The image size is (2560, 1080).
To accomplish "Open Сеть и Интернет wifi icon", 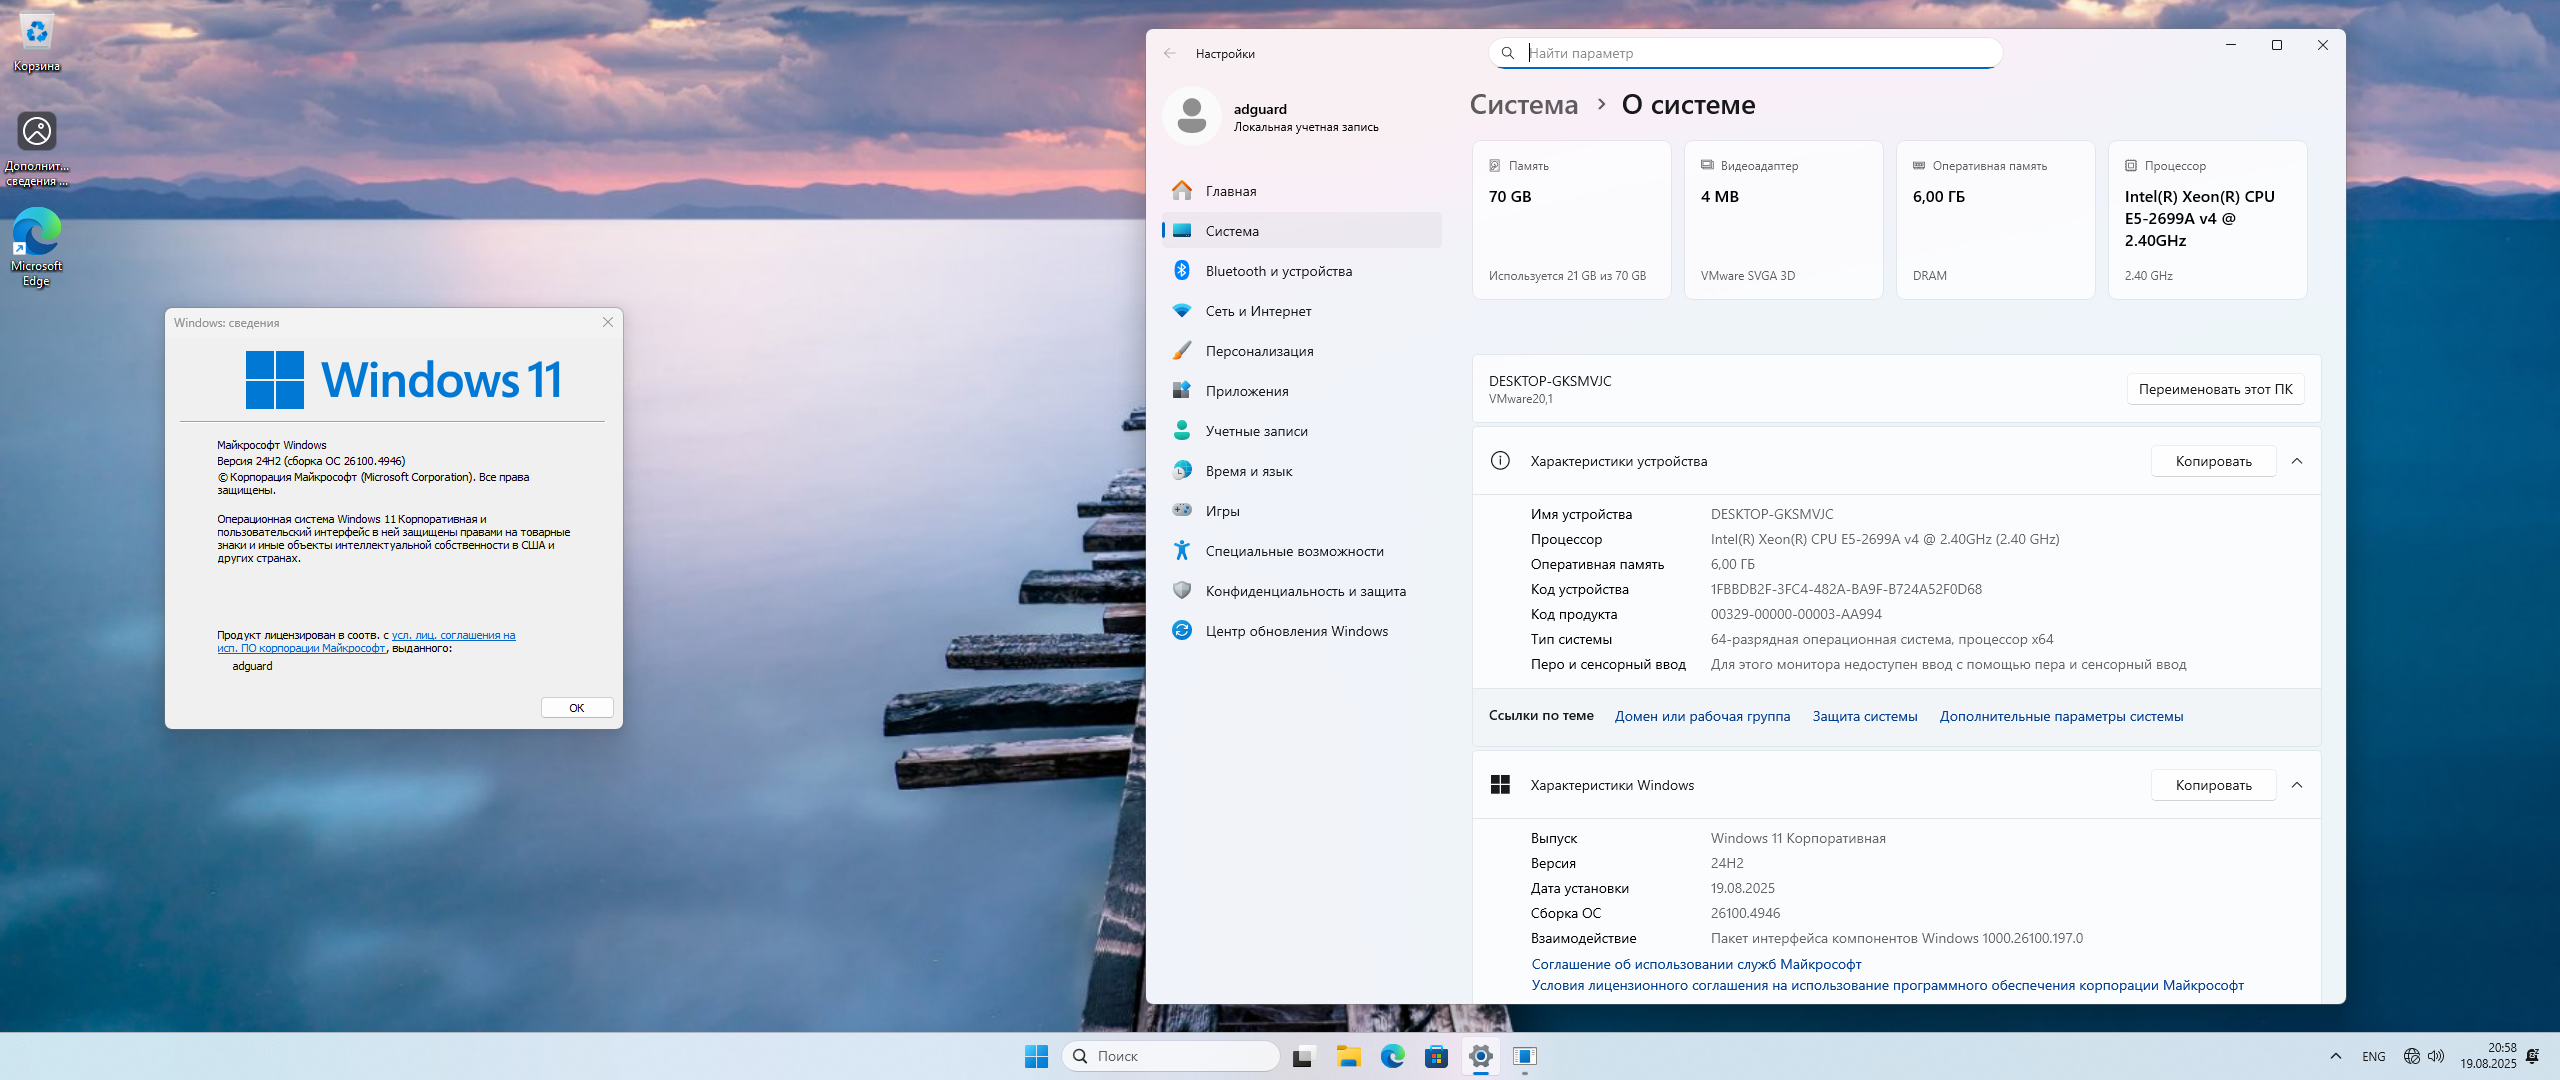I will [1182, 311].
